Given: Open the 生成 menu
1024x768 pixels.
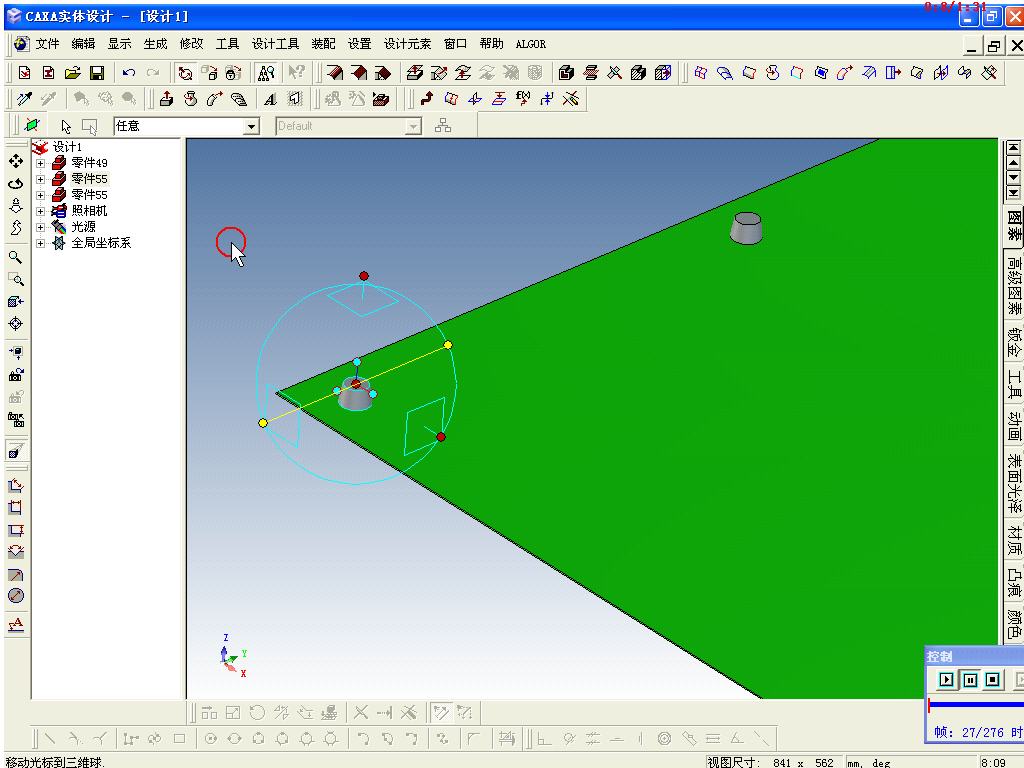Looking at the screenshot, I should click(x=155, y=44).
